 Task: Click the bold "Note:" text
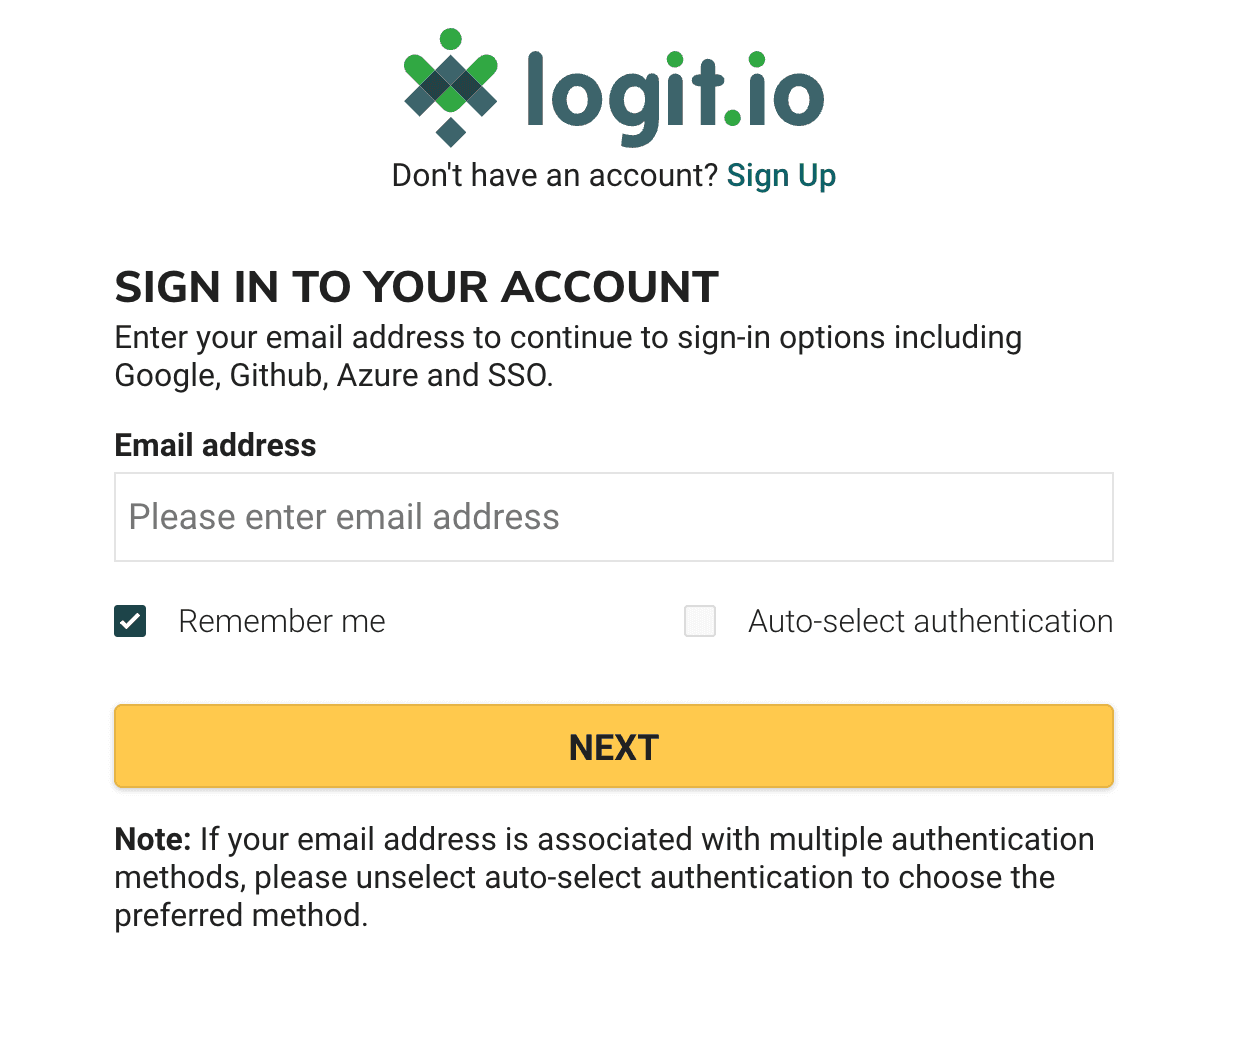click(x=152, y=839)
